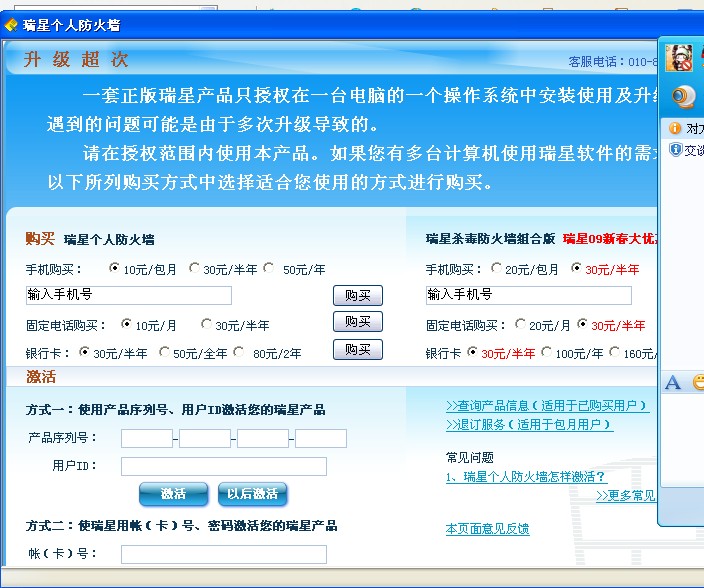Click the 升级超次 header text
This screenshot has height=588, width=704.
pos(76,60)
